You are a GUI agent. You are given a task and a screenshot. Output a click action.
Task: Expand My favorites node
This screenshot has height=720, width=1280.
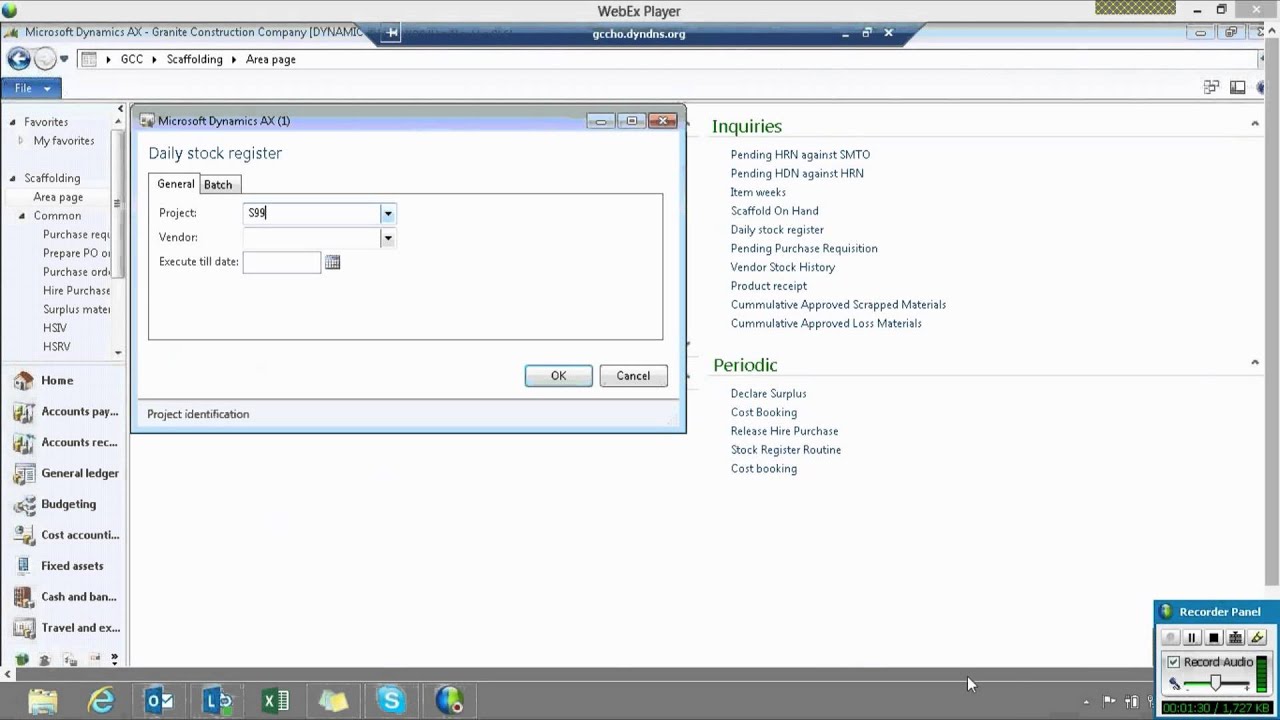click(20, 141)
